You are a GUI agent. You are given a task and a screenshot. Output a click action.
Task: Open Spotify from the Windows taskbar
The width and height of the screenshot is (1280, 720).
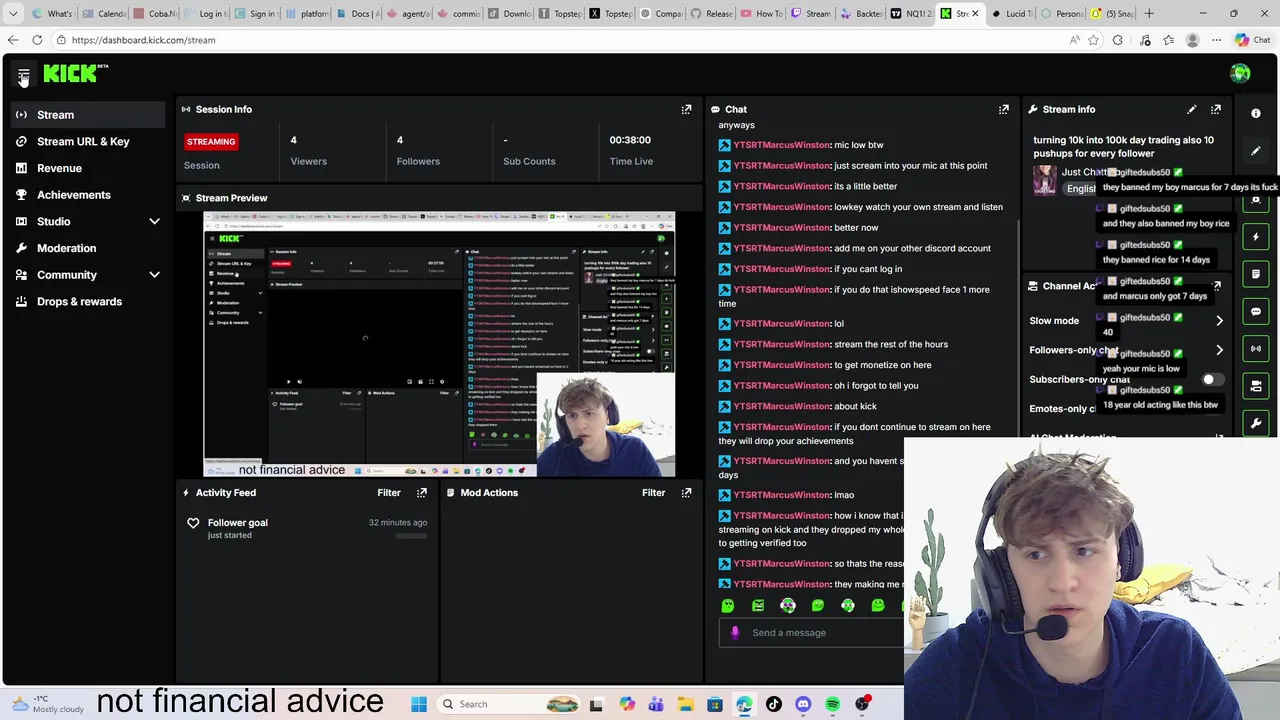point(832,704)
